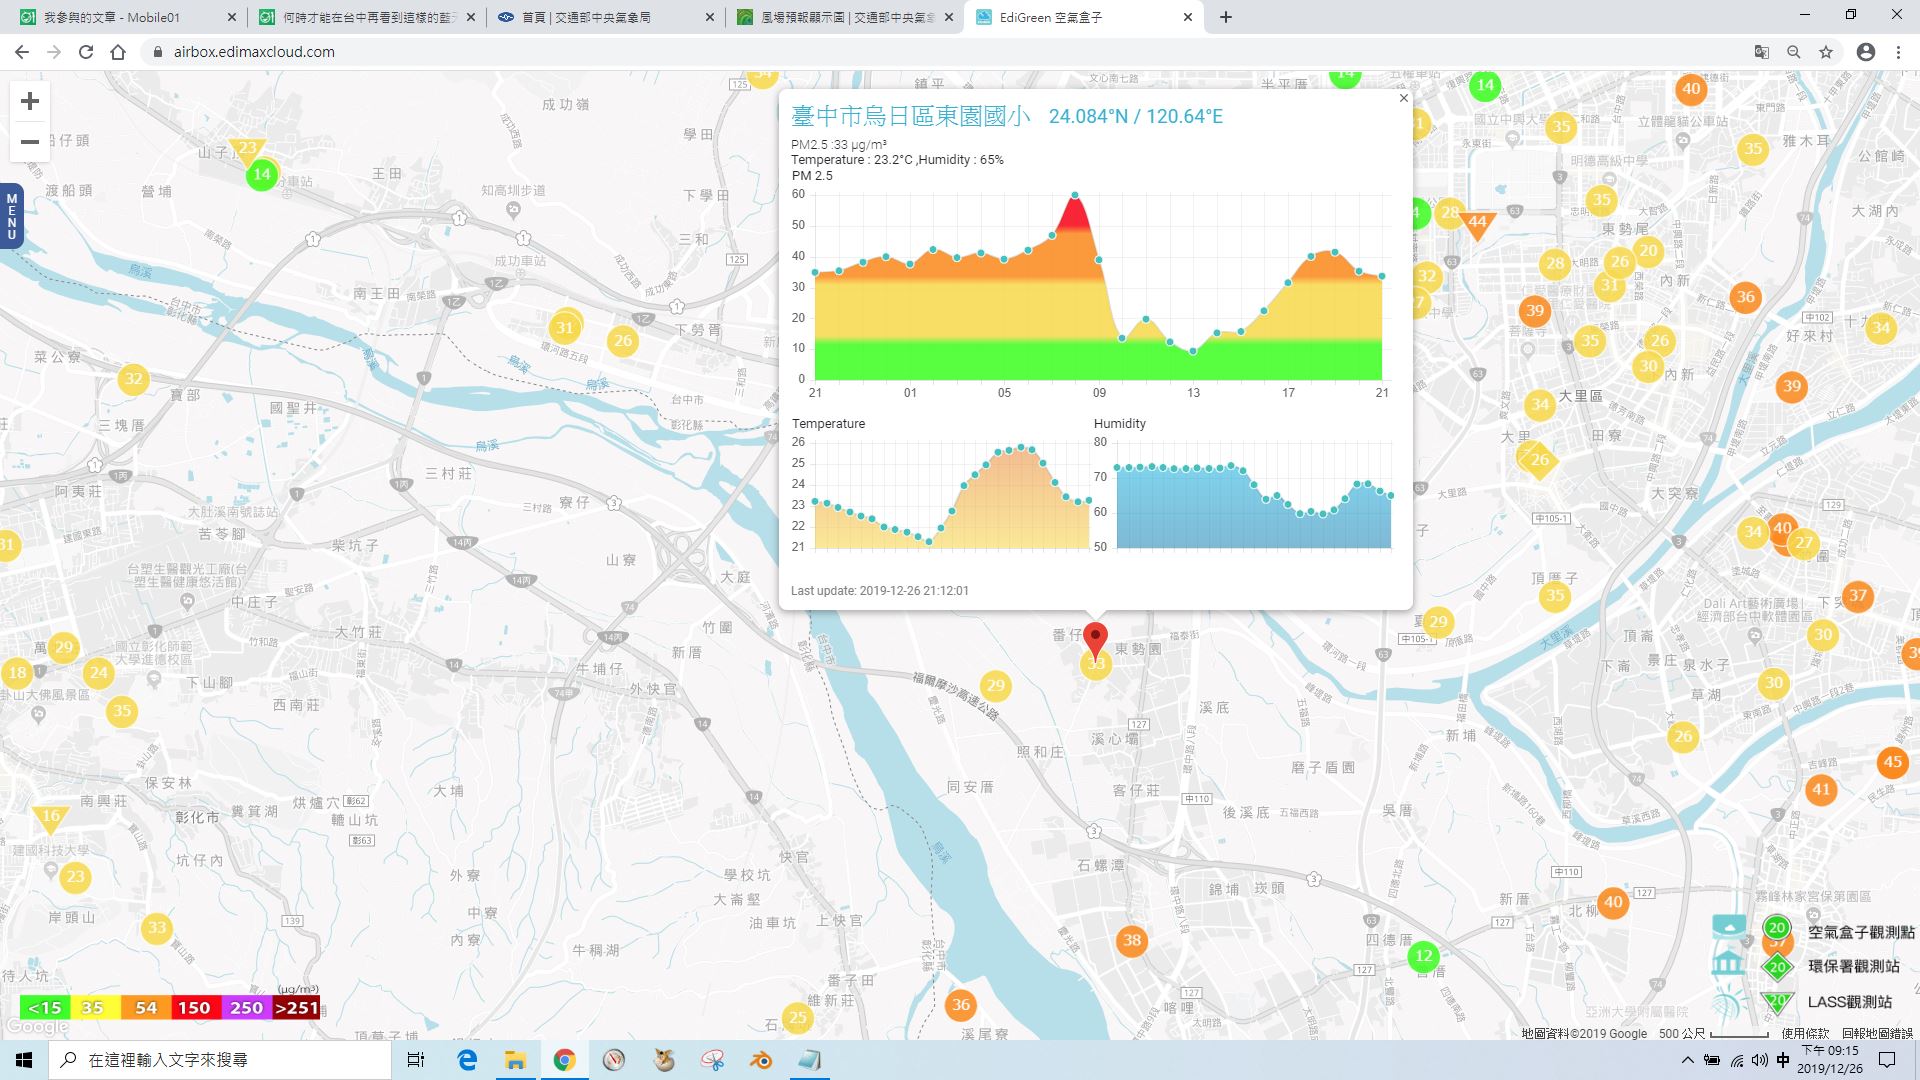Open the volume control in tray
This screenshot has height=1080, width=1920.
tap(1760, 1060)
